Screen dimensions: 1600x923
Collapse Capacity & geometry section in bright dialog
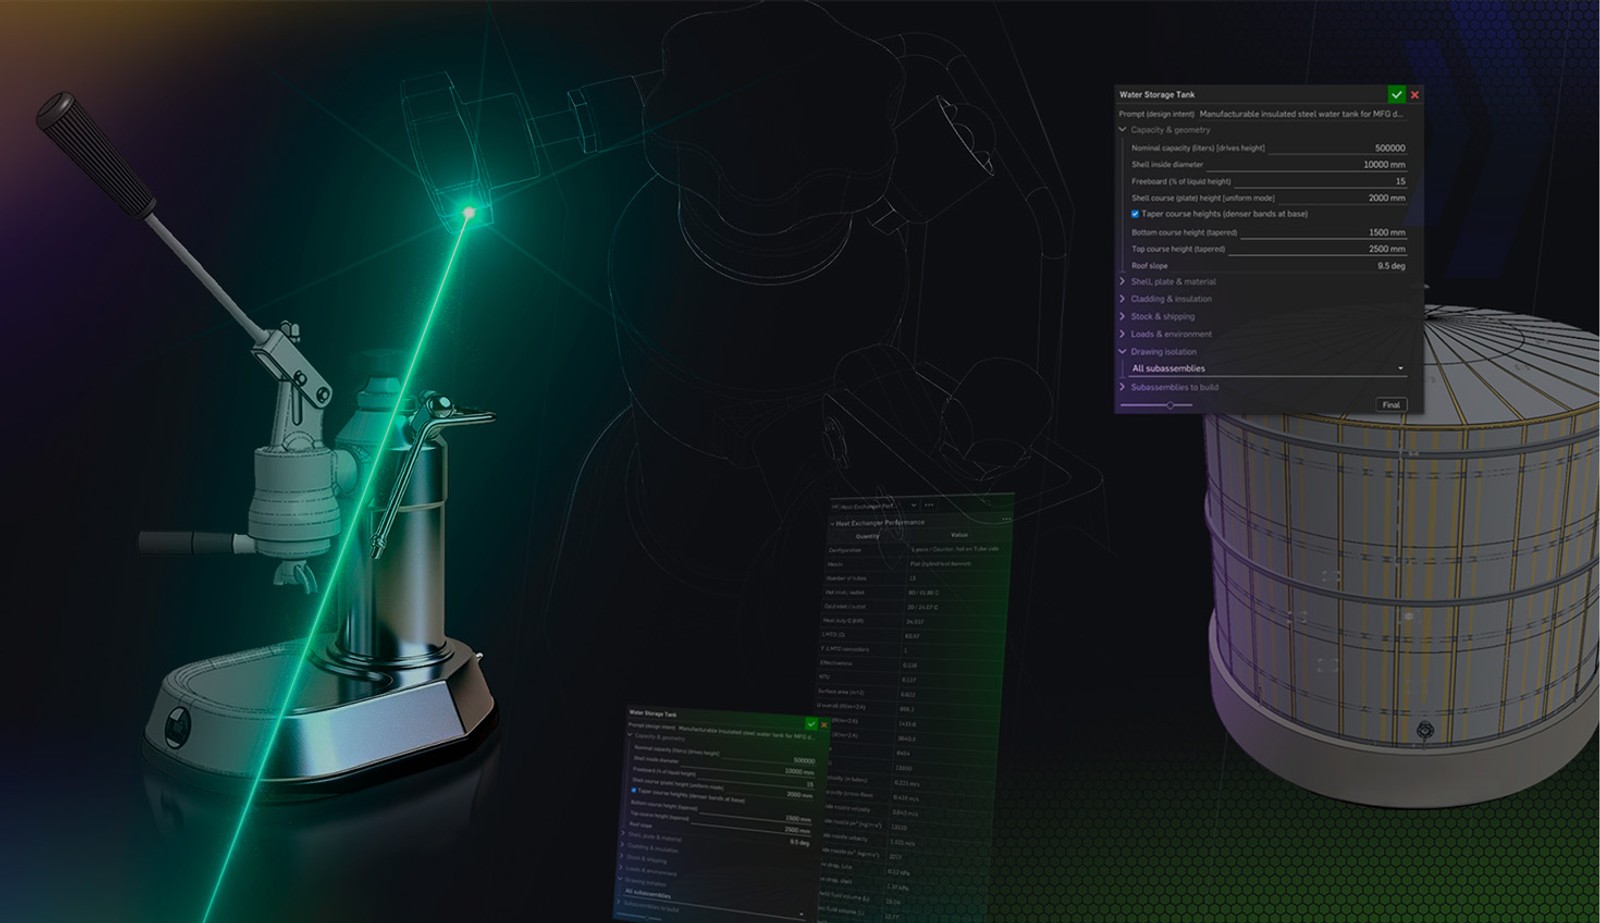point(1122,130)
